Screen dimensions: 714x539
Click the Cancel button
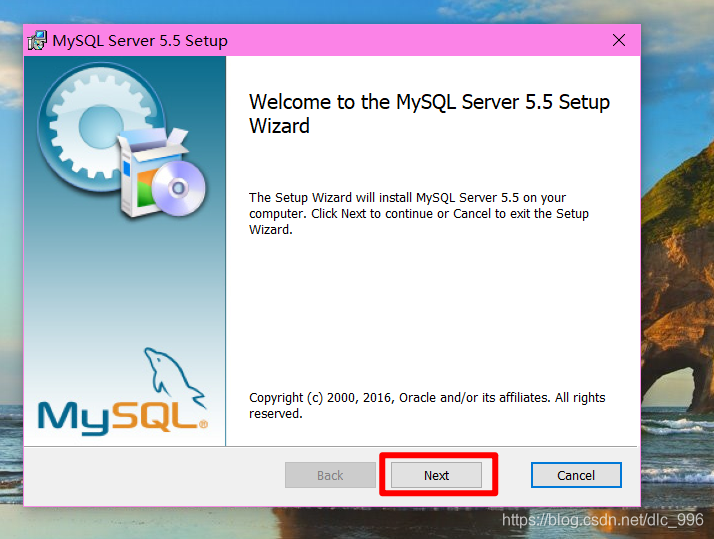(576, 475)
